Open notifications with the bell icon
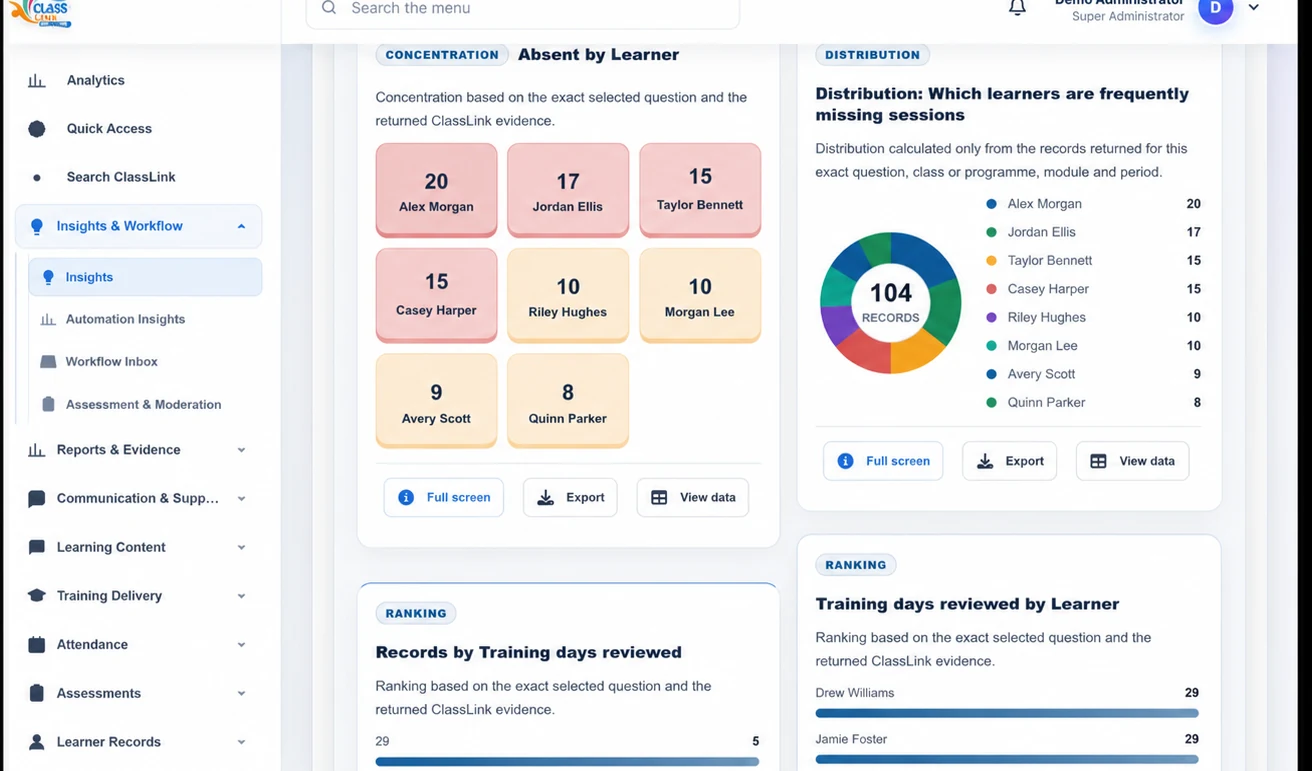Viewport: 1312px width, 771px height. [x=1017, y=8]
